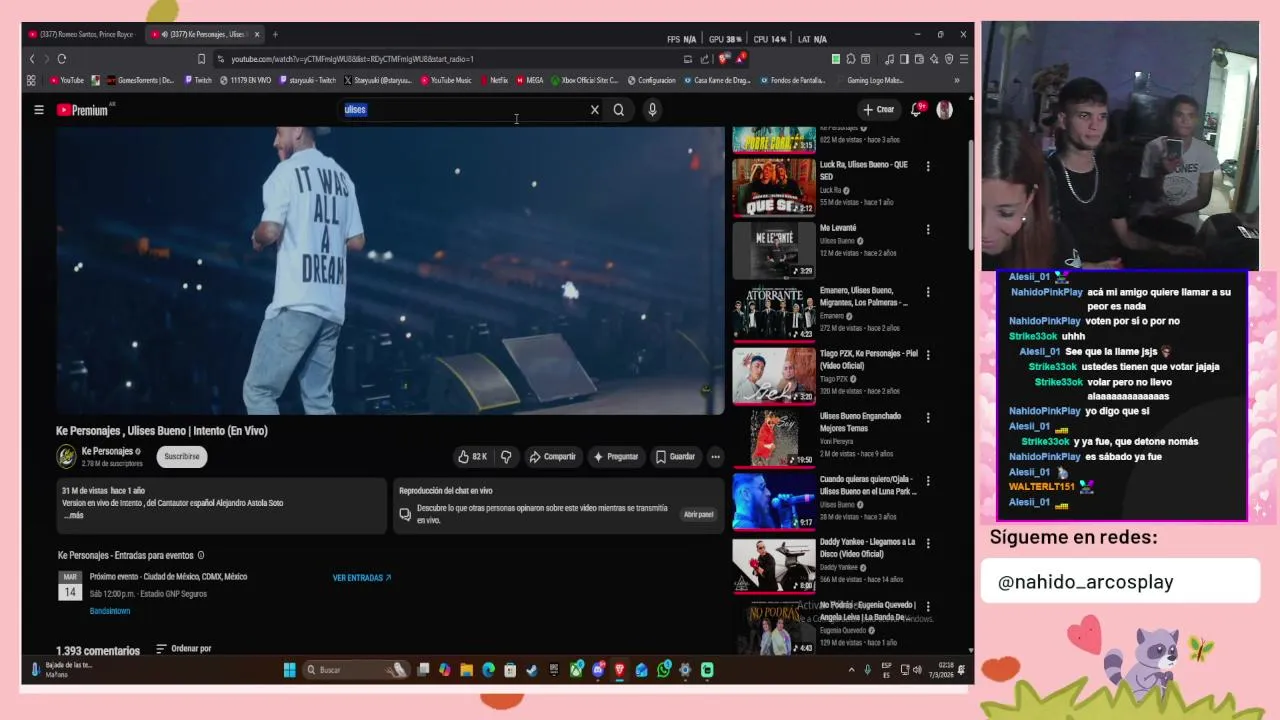This screenshot has height=720, width=1280.
Task: Open the weather widget Bajada de las te...
Action: (62, 669)
